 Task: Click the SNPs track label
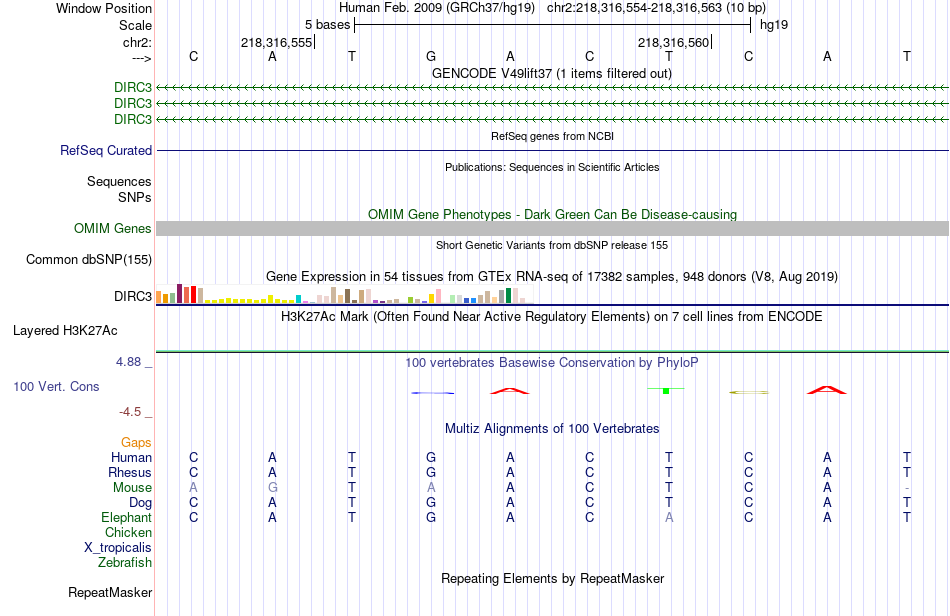(135, 197)
